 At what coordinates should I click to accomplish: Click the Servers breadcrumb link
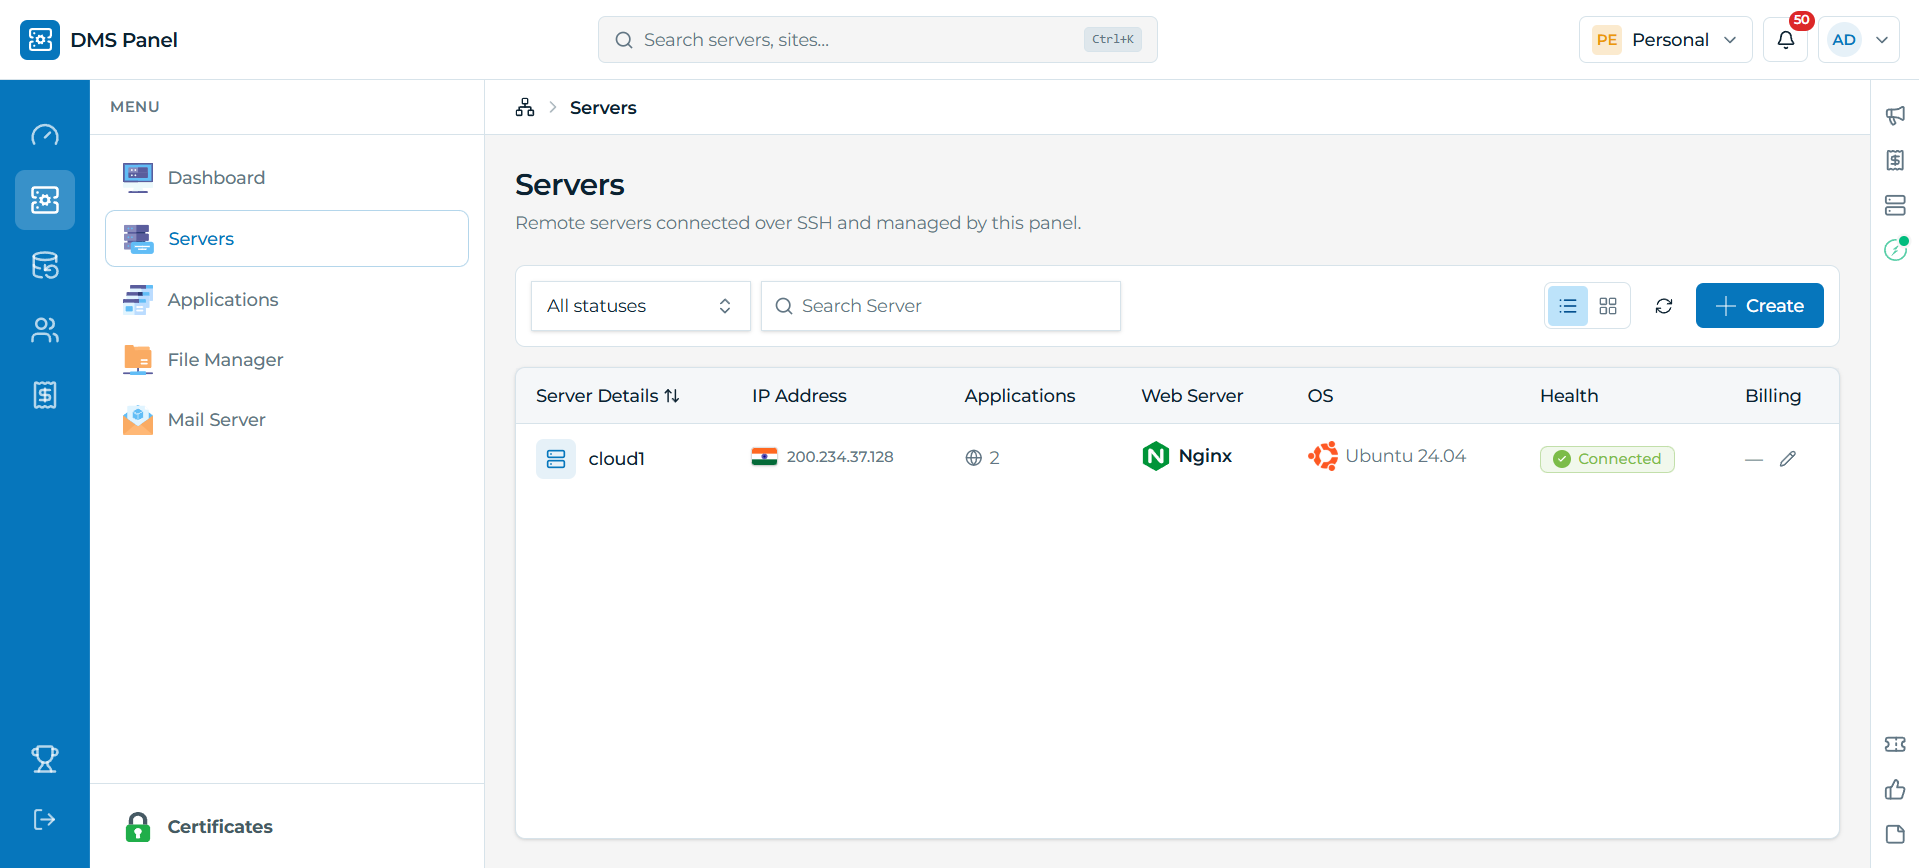603,107
